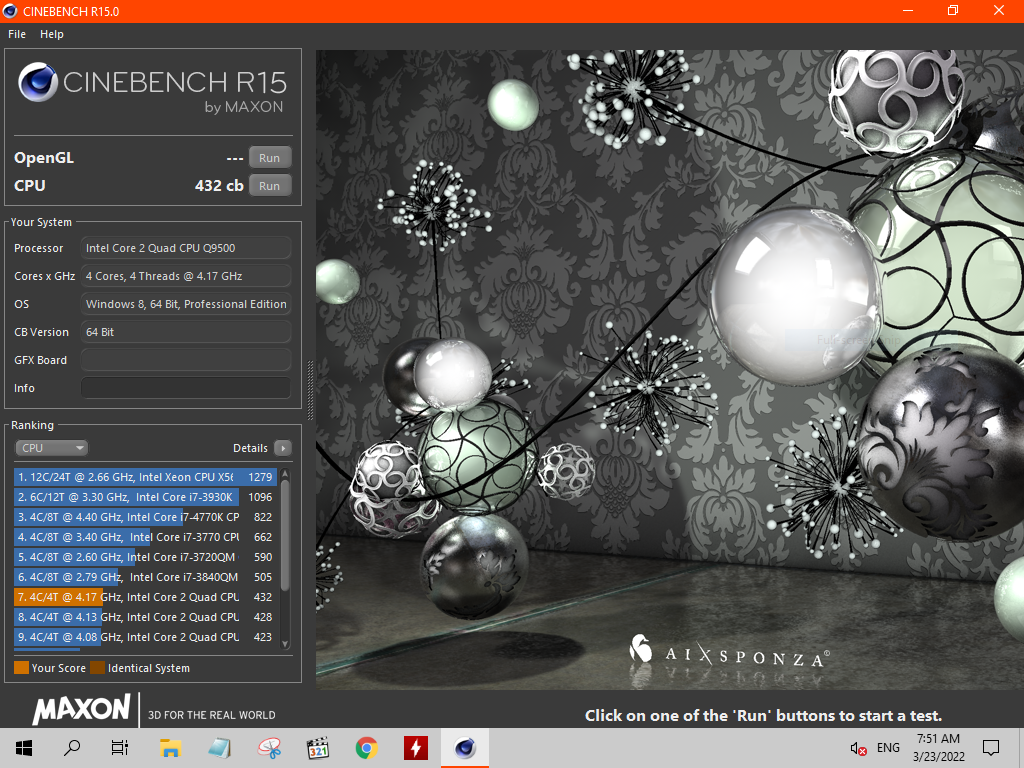Viewport: 1024px width, 768px height.
Task: Click the MAXON logo at bottom
Action: pos(82,709)
